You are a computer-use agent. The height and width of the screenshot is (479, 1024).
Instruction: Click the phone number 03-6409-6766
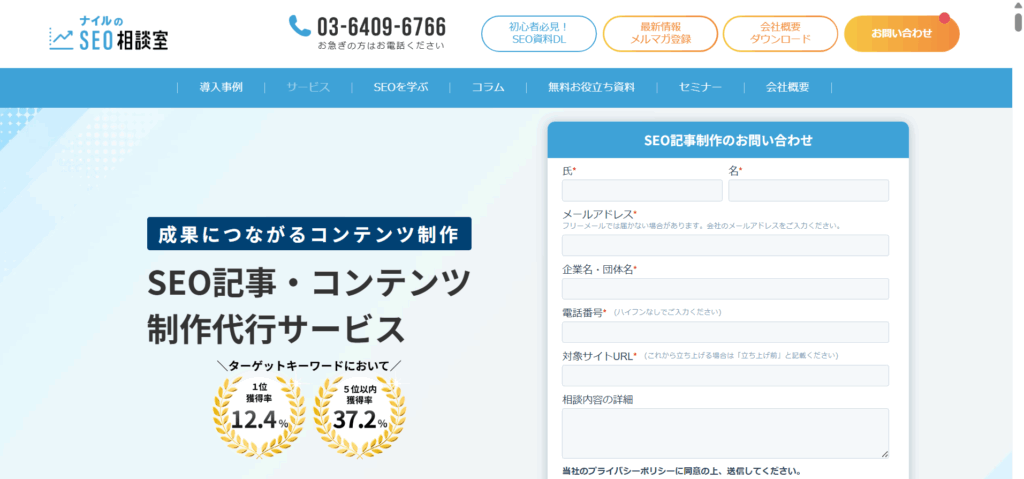click(381, 27)
